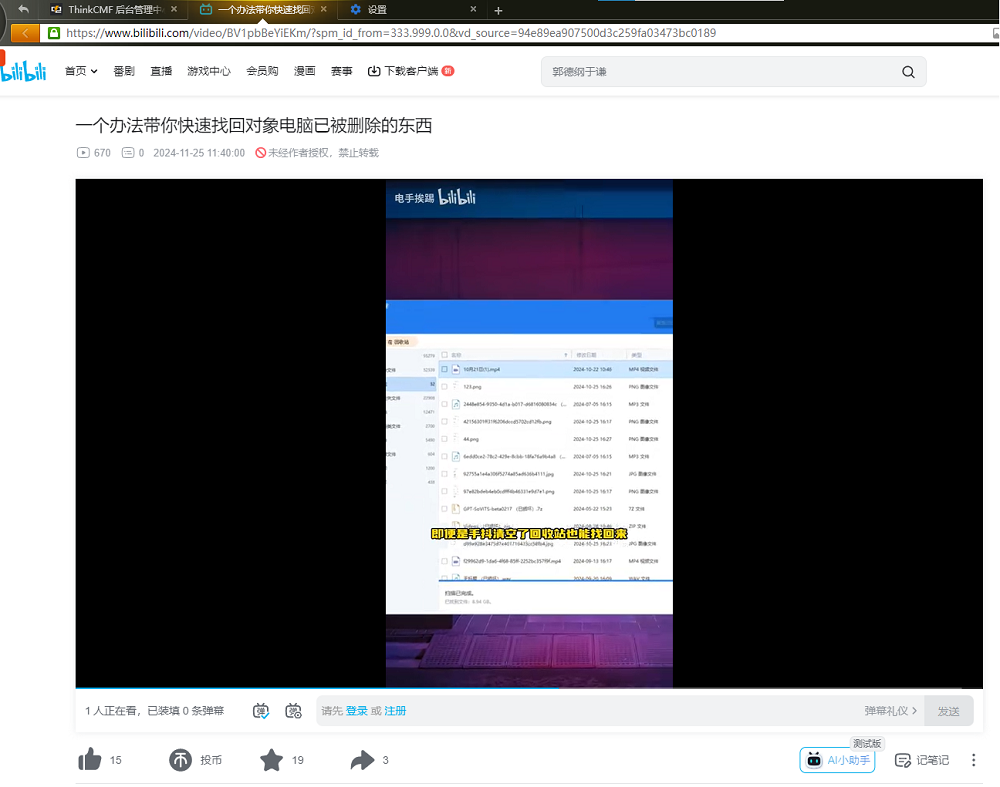Give the video a like
Viewport: 1000px width, 787px height.
click(x=89, y=759)
